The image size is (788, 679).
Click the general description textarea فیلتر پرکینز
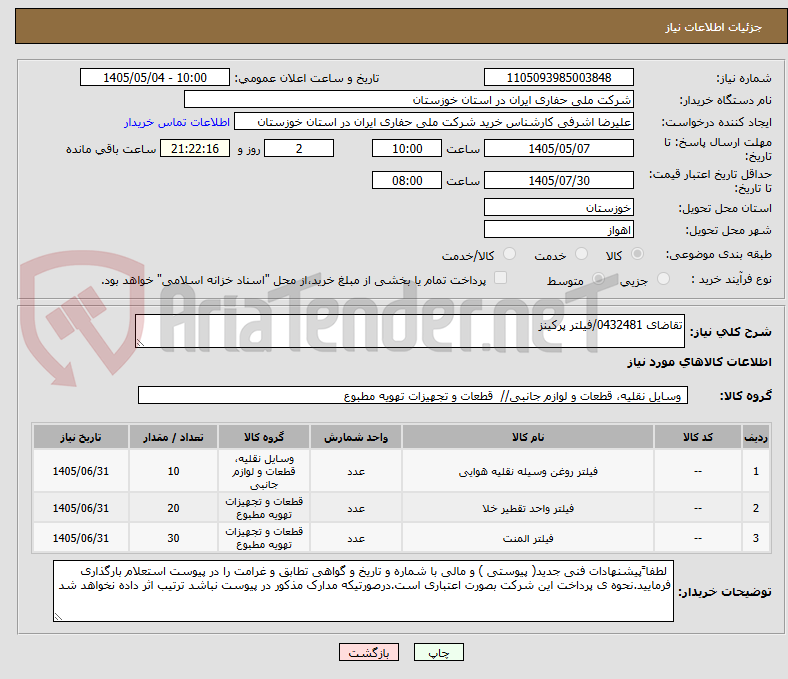410,331
